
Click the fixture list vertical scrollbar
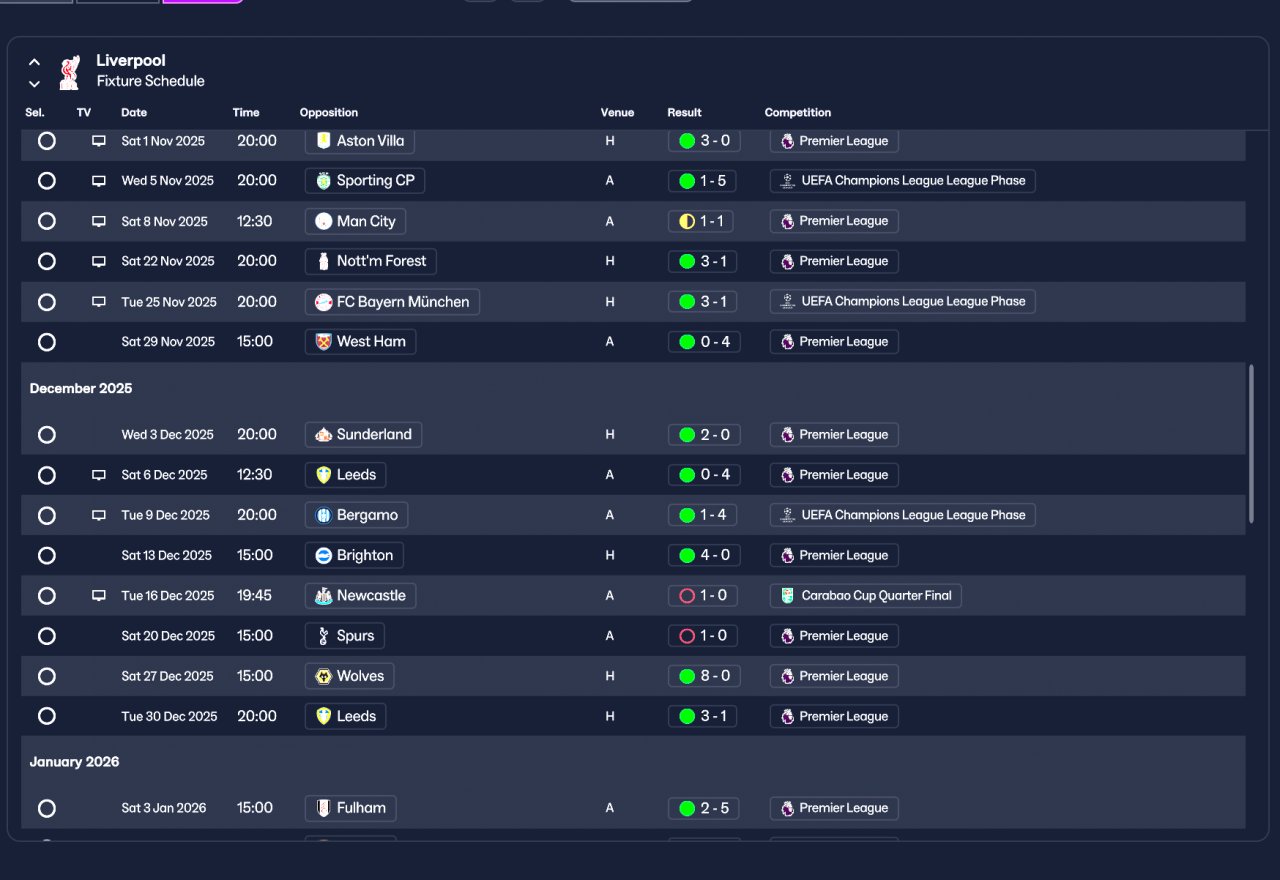pyautogui.click(x=1250, y=444)
